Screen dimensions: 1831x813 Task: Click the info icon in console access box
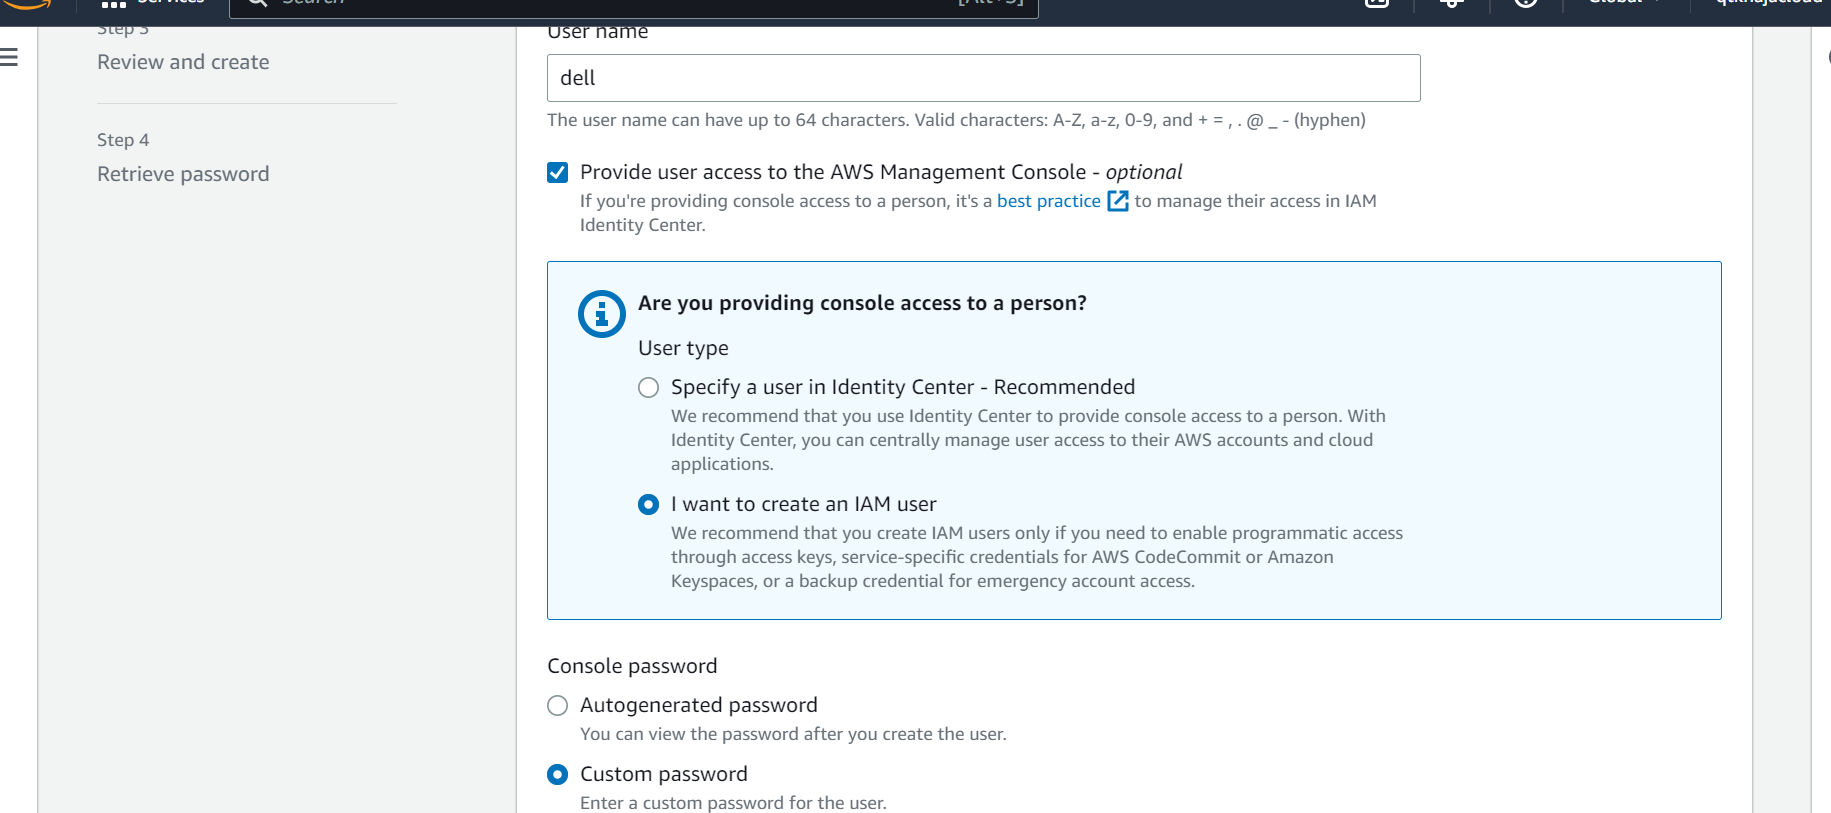pyautogui.click(x=601, y=314)
